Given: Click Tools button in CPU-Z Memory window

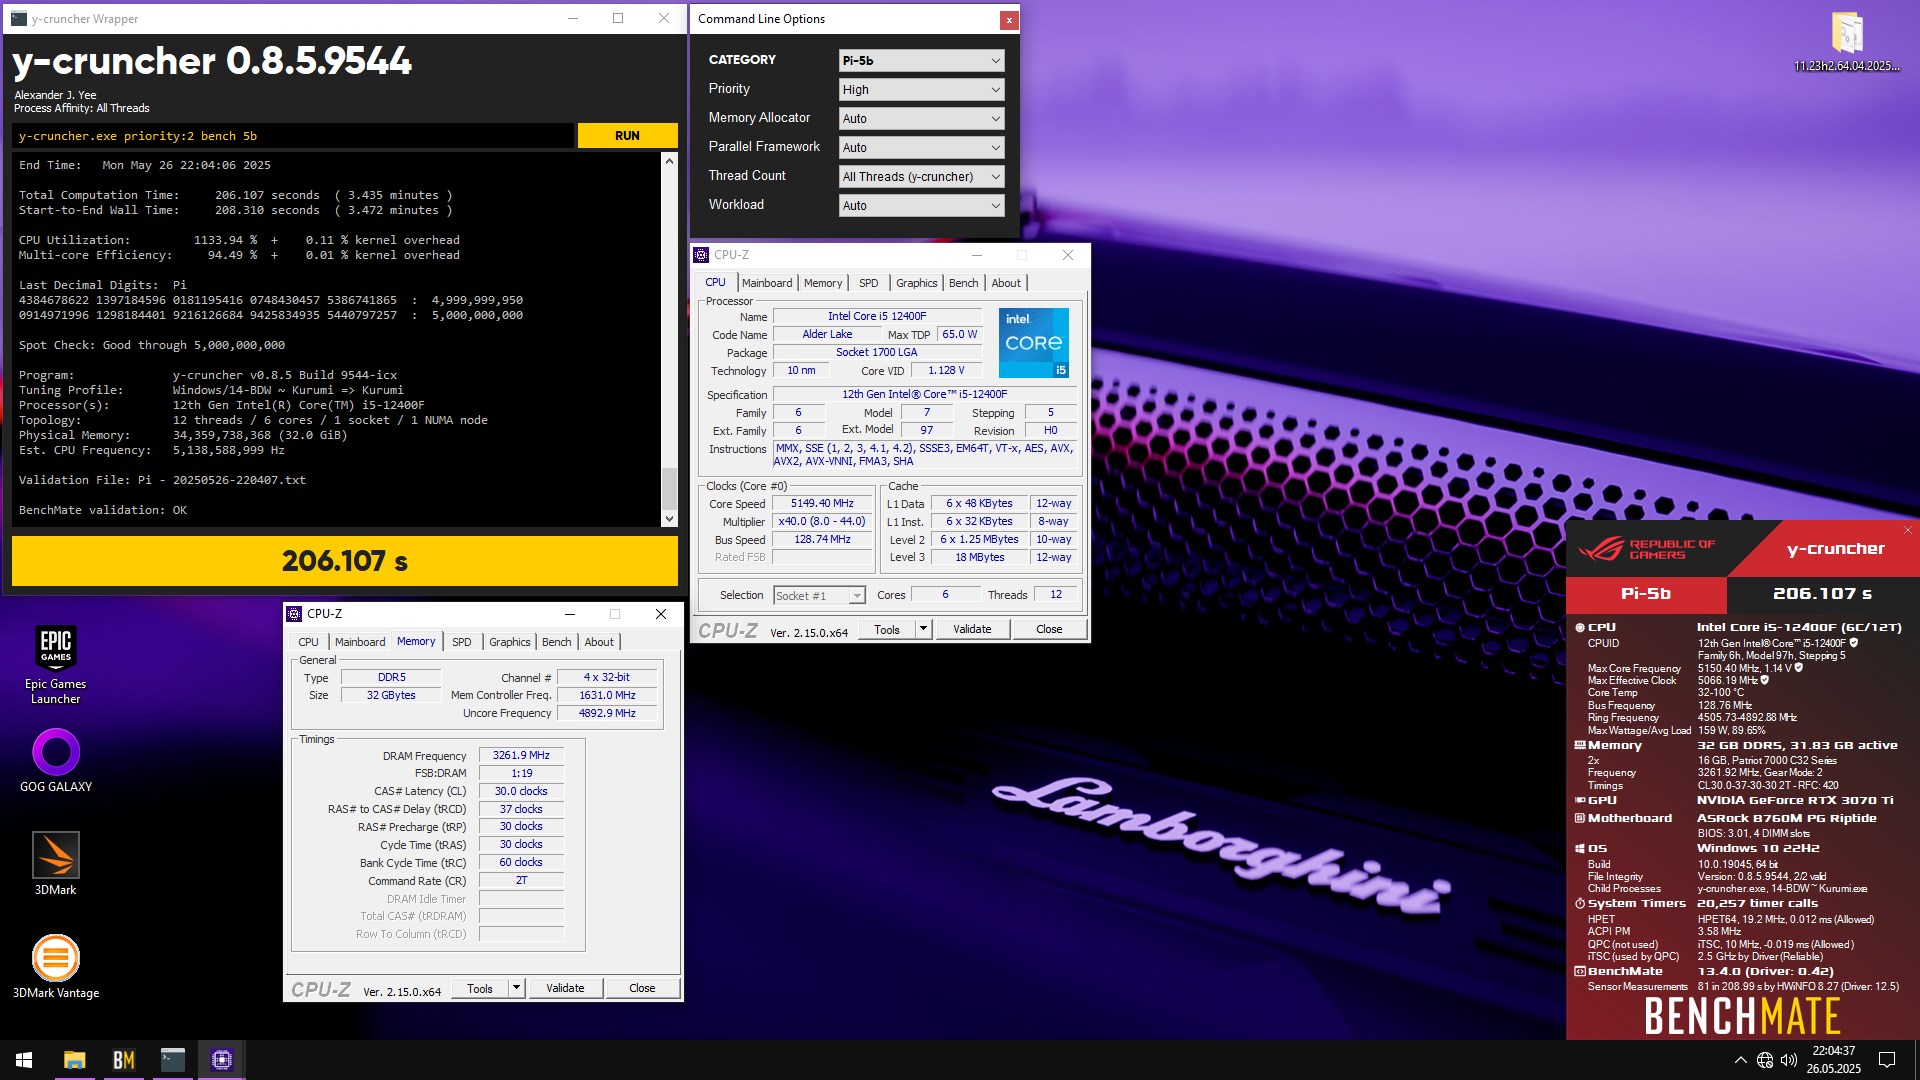Looking at the screenshot, I should coord(480,988).
